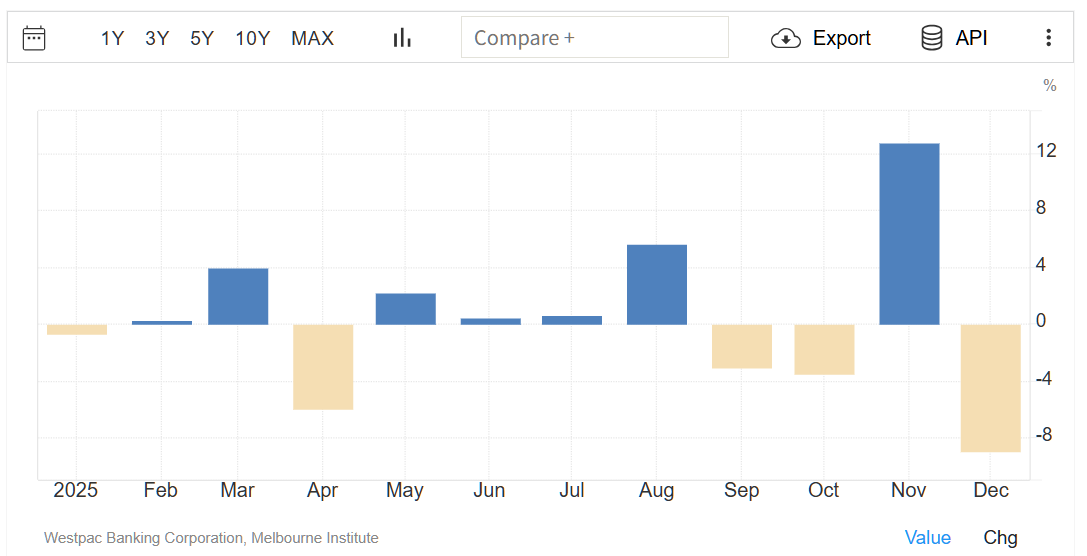This screenshot has width=1087, height=556.
Task: Click the Compare + input field
Action: 594,38
